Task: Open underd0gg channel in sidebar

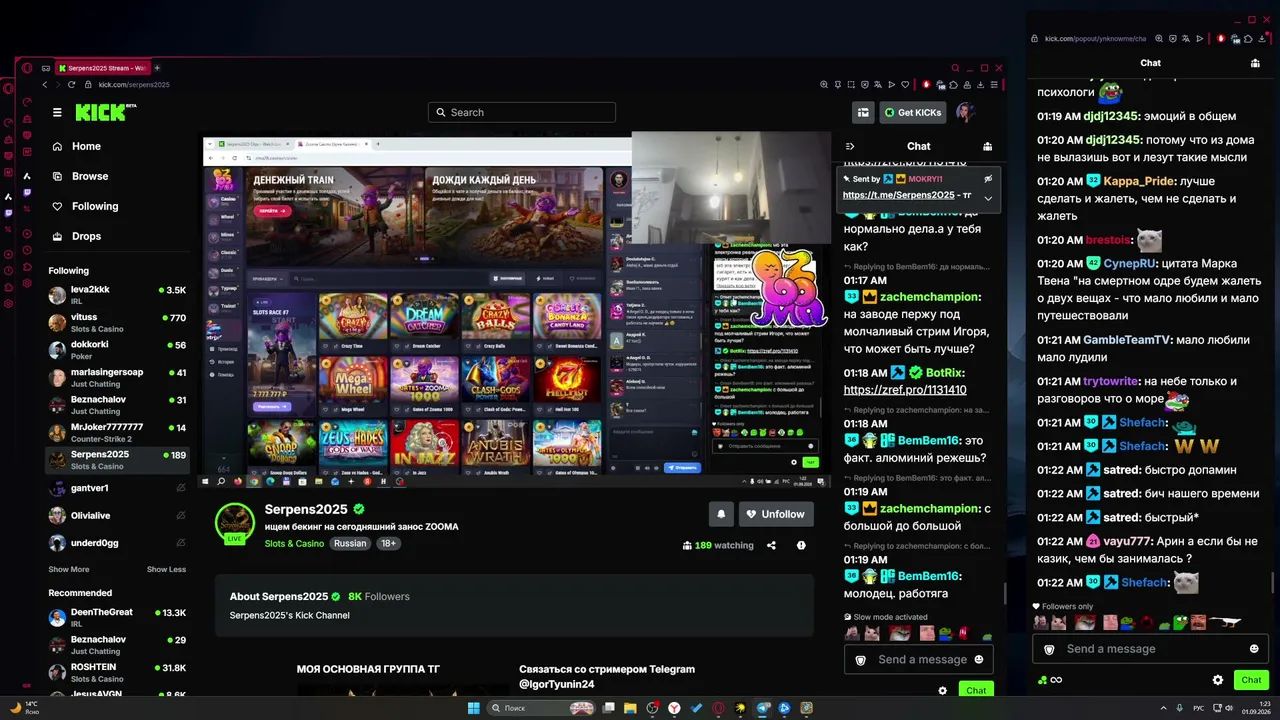Action: [117, 543]
